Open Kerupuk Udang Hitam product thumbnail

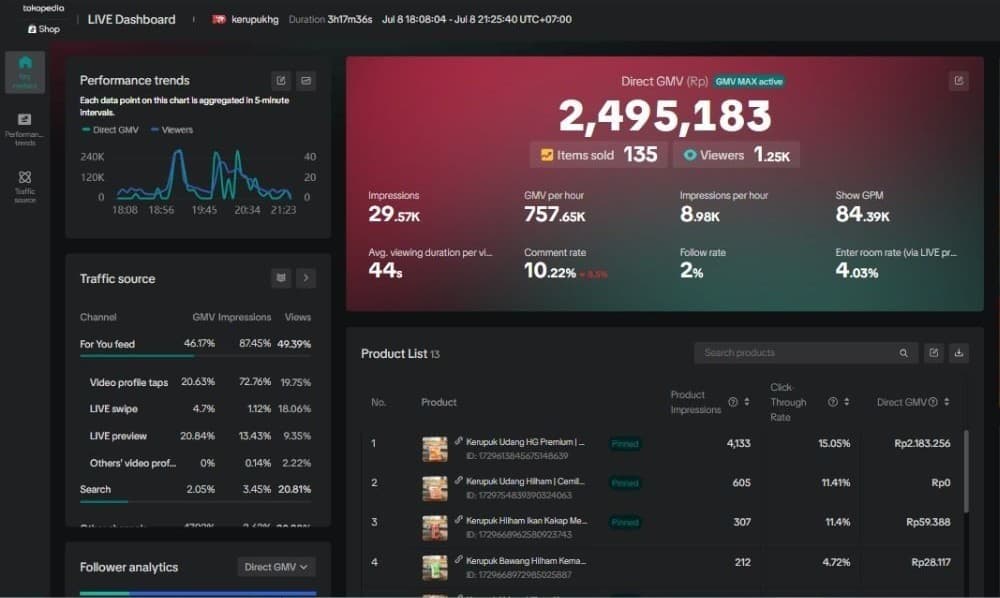point(434,488)
